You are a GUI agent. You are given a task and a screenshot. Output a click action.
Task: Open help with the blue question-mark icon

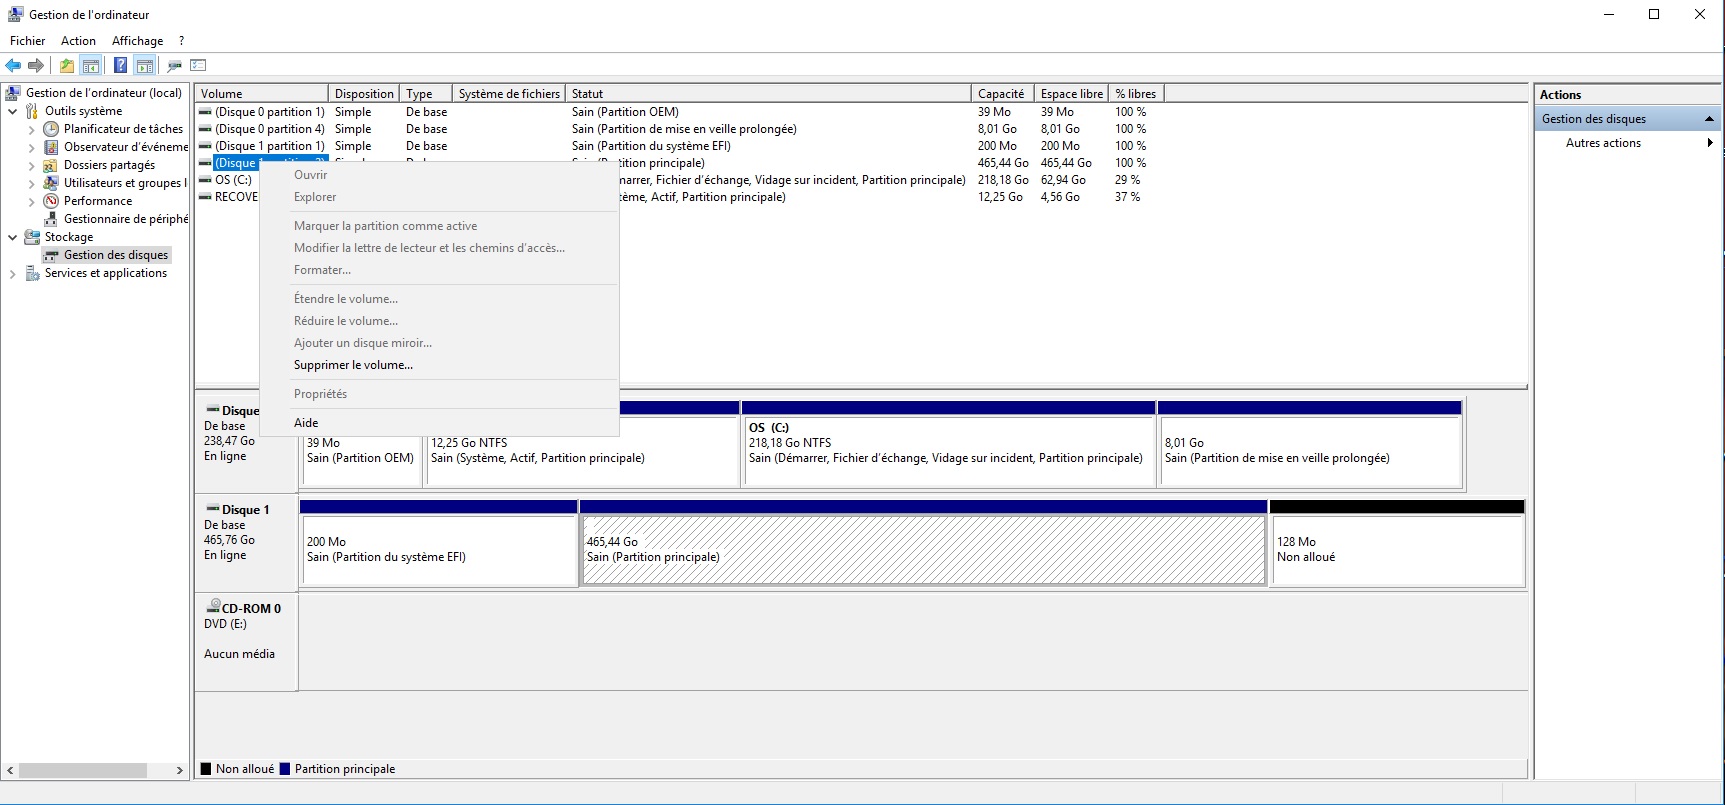tap(120, 66)
